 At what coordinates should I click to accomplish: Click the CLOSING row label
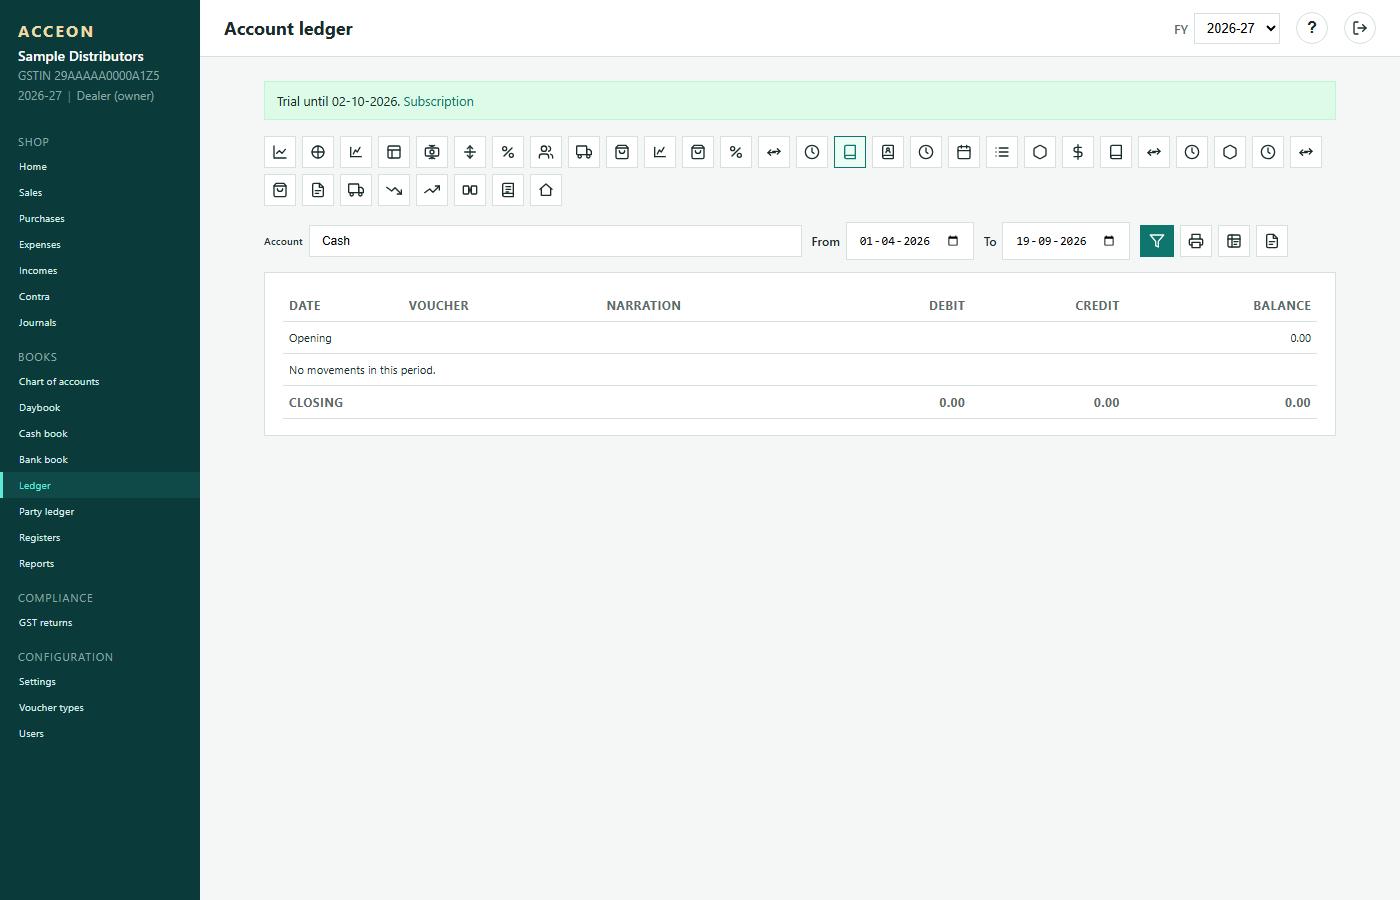click(x=316, y=403)
